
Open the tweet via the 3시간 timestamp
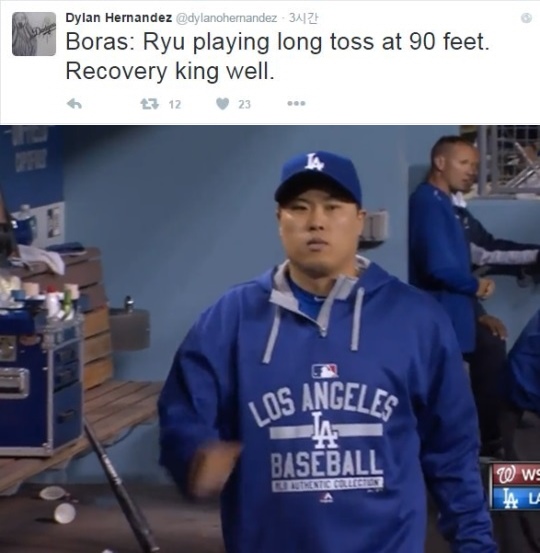pos(303,18)
